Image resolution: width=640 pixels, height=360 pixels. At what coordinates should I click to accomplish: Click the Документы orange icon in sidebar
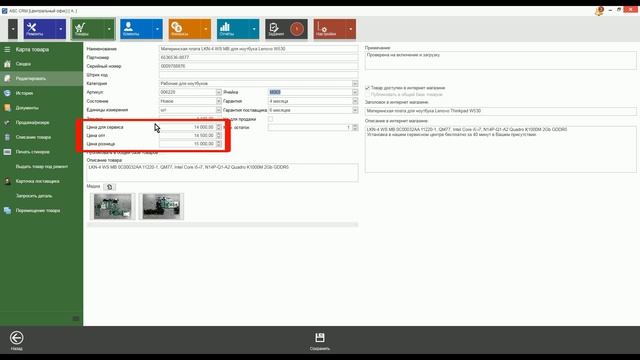7,108
